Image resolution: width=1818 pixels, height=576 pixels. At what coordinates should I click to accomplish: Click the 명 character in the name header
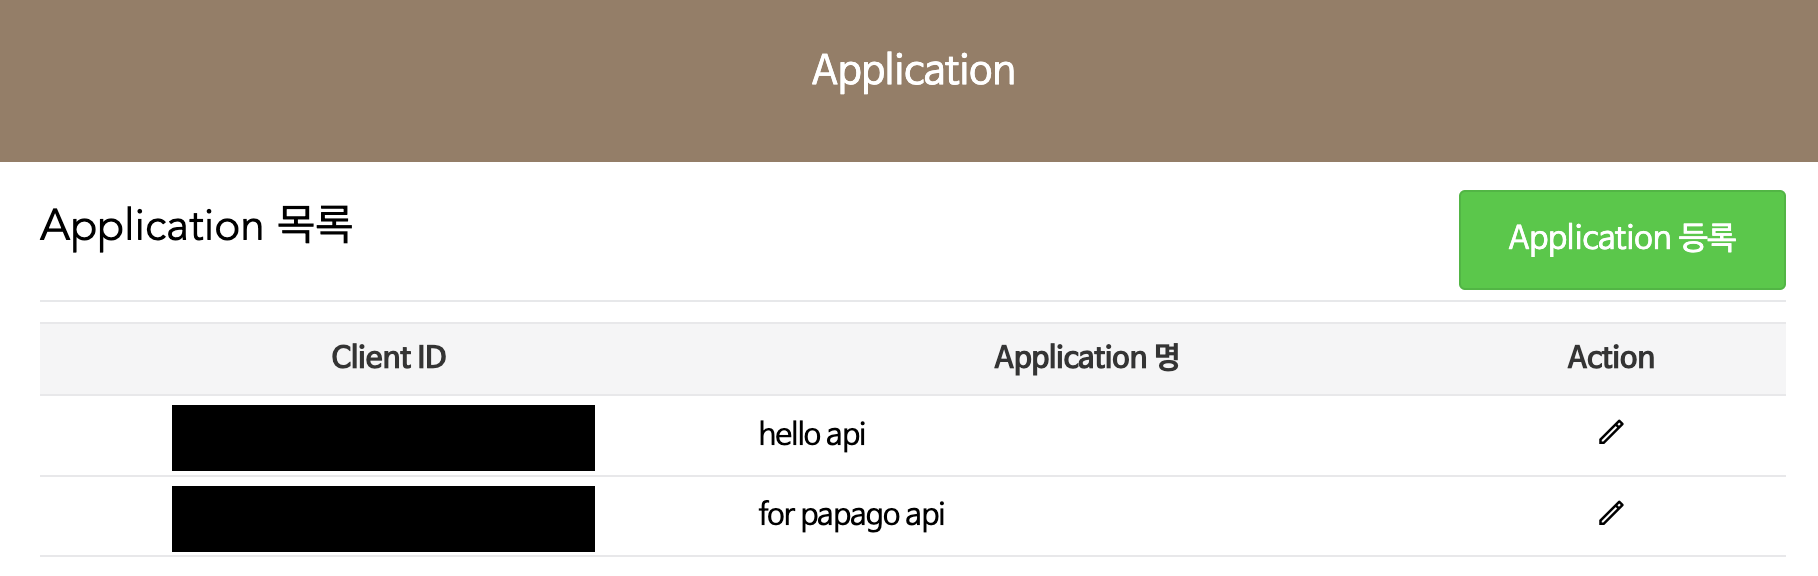tap(1166, 358)
